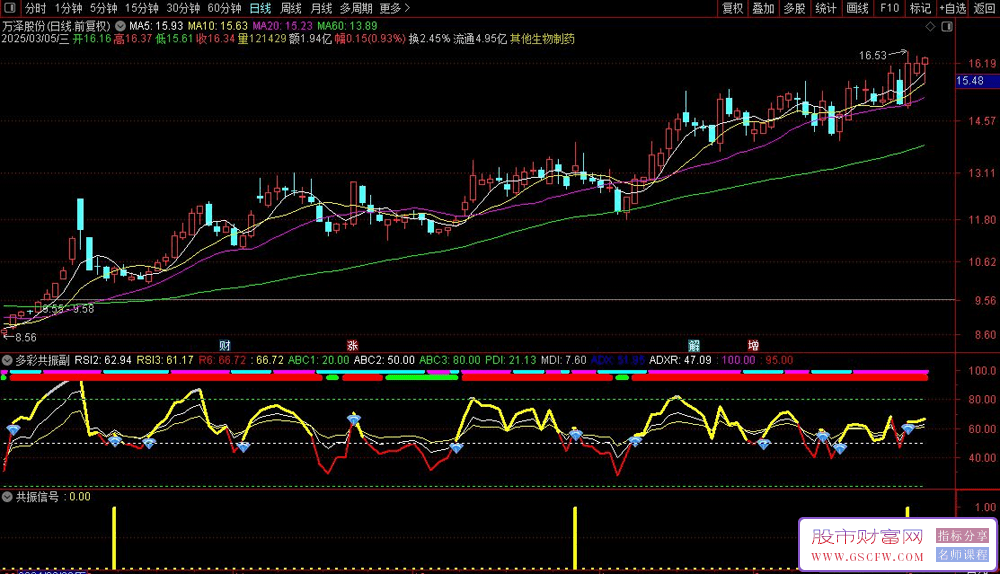The image size is (1000, 574).
Task: Add stock to watchlist with +自选
Action: tap(952, 8)
